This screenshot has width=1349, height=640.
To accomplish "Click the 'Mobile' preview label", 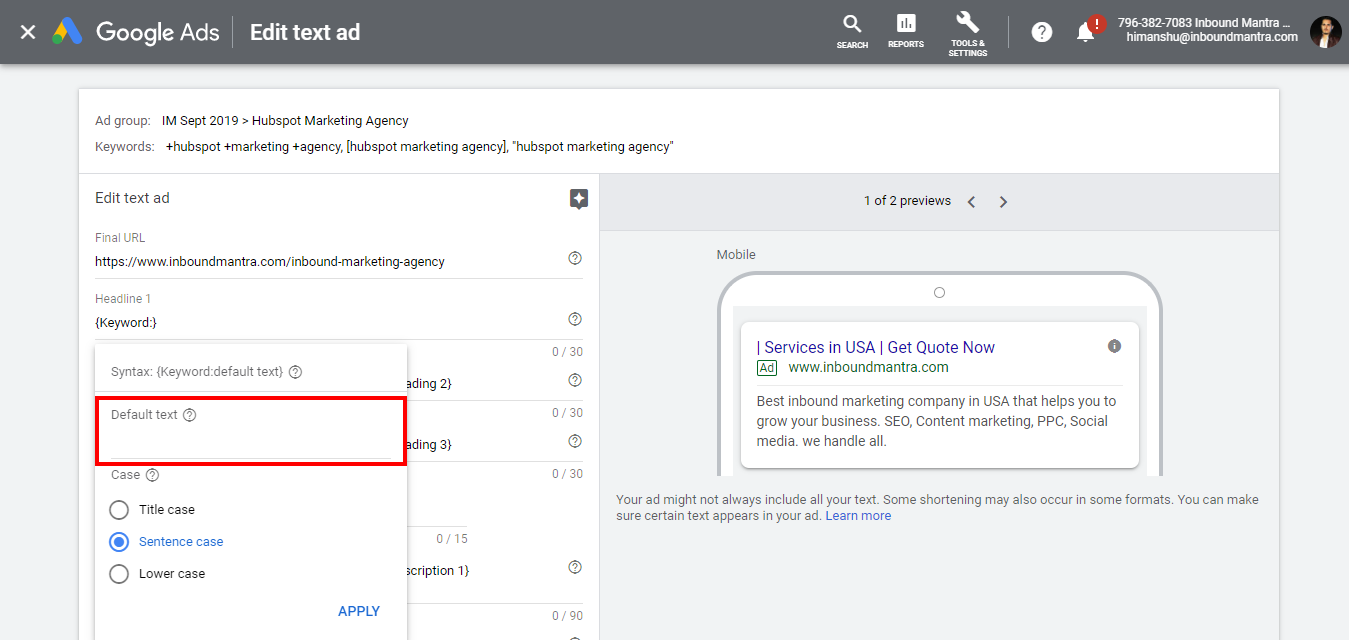I will [736, 255].
